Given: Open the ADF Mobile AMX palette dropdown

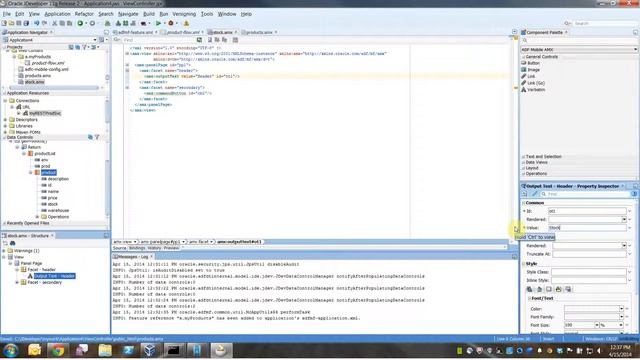Looking at the screenshot, I should coord(635,49).
